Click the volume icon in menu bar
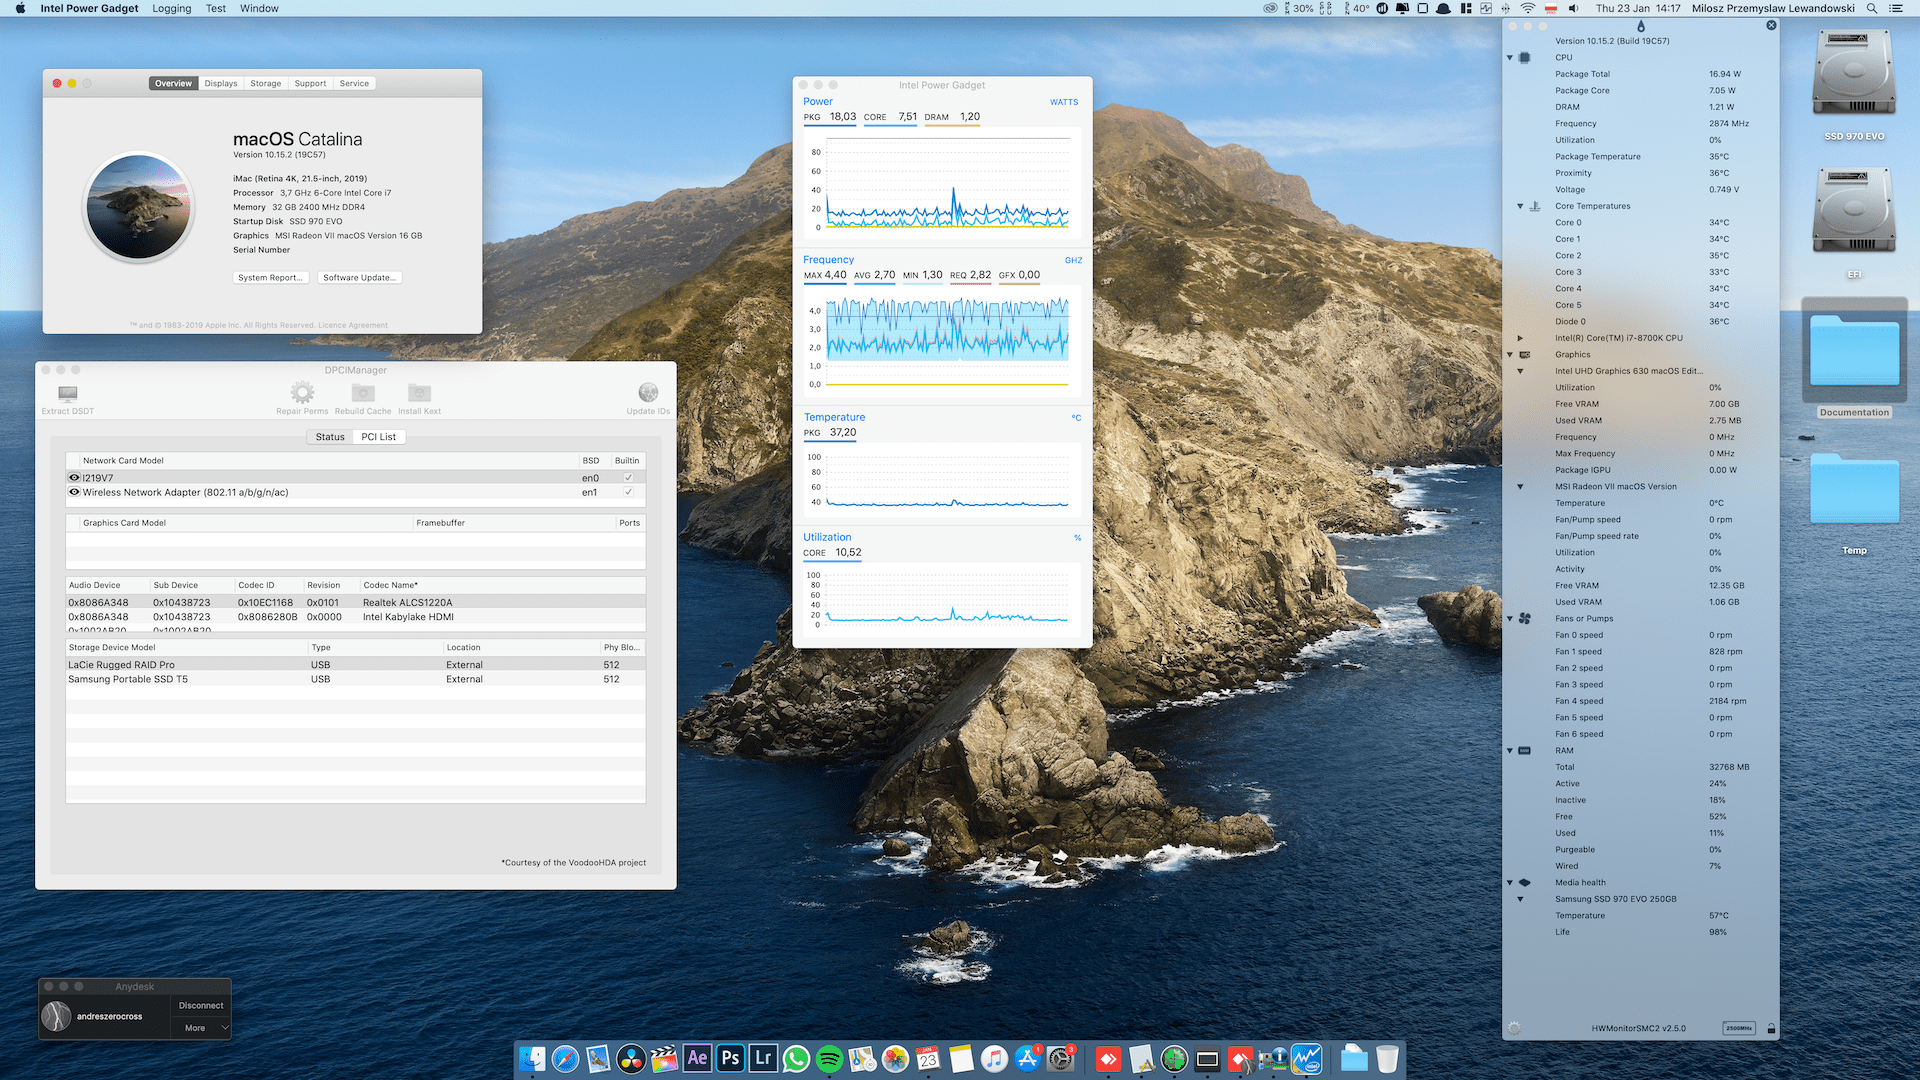 (x=1573, y=8)
